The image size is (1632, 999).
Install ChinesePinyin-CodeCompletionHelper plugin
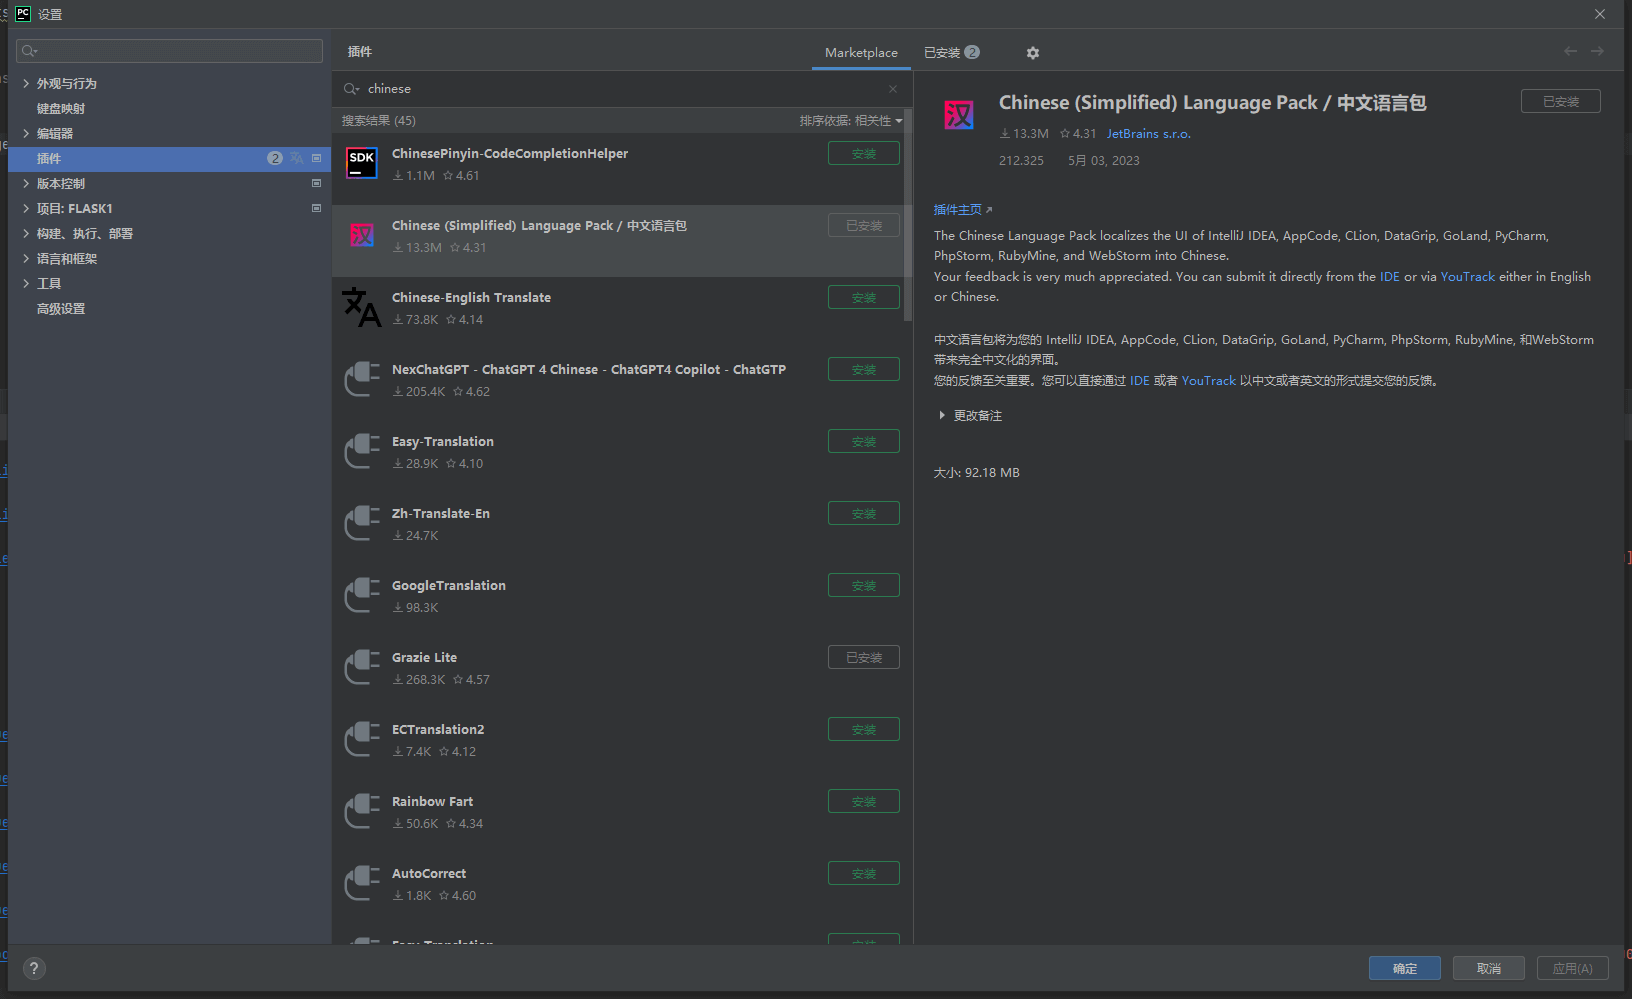[x=863, y=153]
